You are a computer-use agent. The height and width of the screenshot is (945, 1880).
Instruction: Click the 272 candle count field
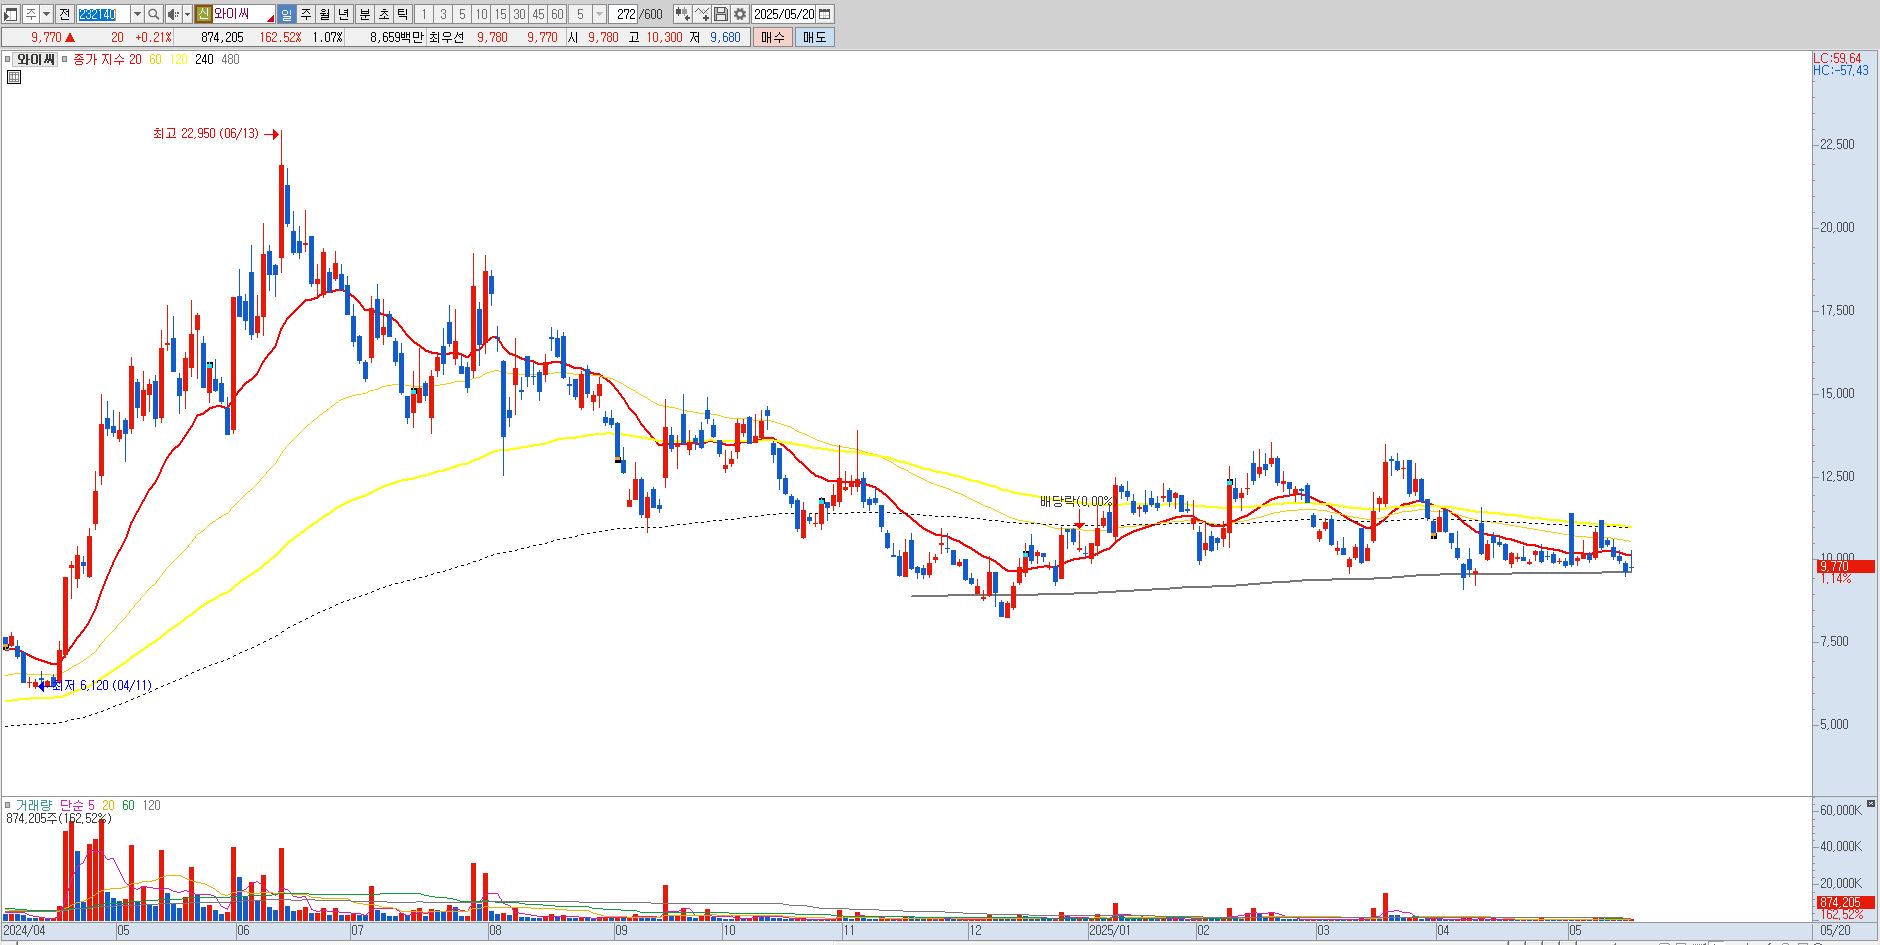coord(625,14)
